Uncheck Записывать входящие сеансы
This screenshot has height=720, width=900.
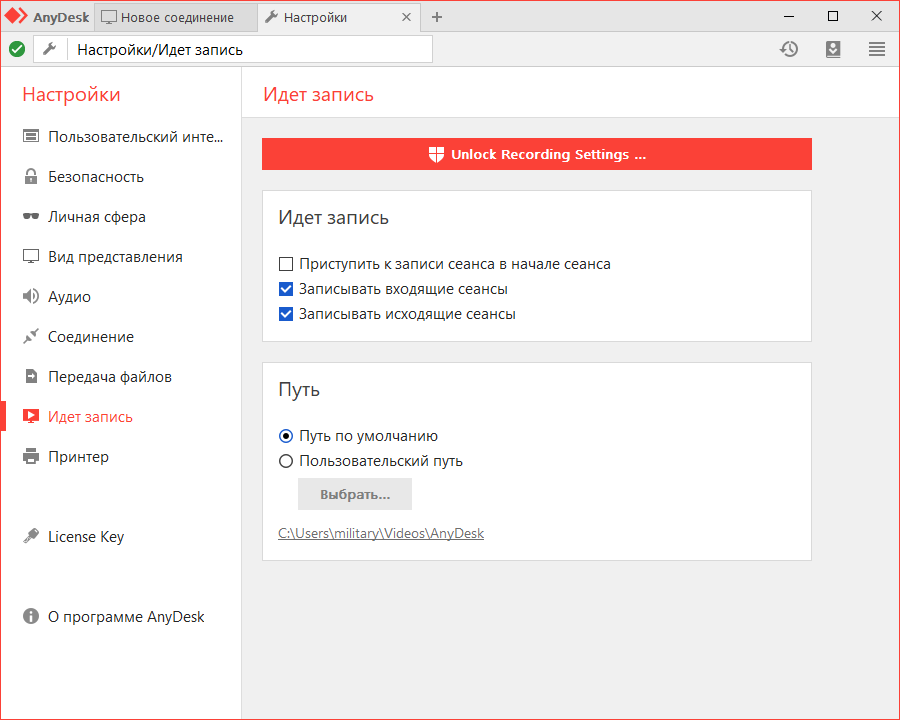point(286,289)
